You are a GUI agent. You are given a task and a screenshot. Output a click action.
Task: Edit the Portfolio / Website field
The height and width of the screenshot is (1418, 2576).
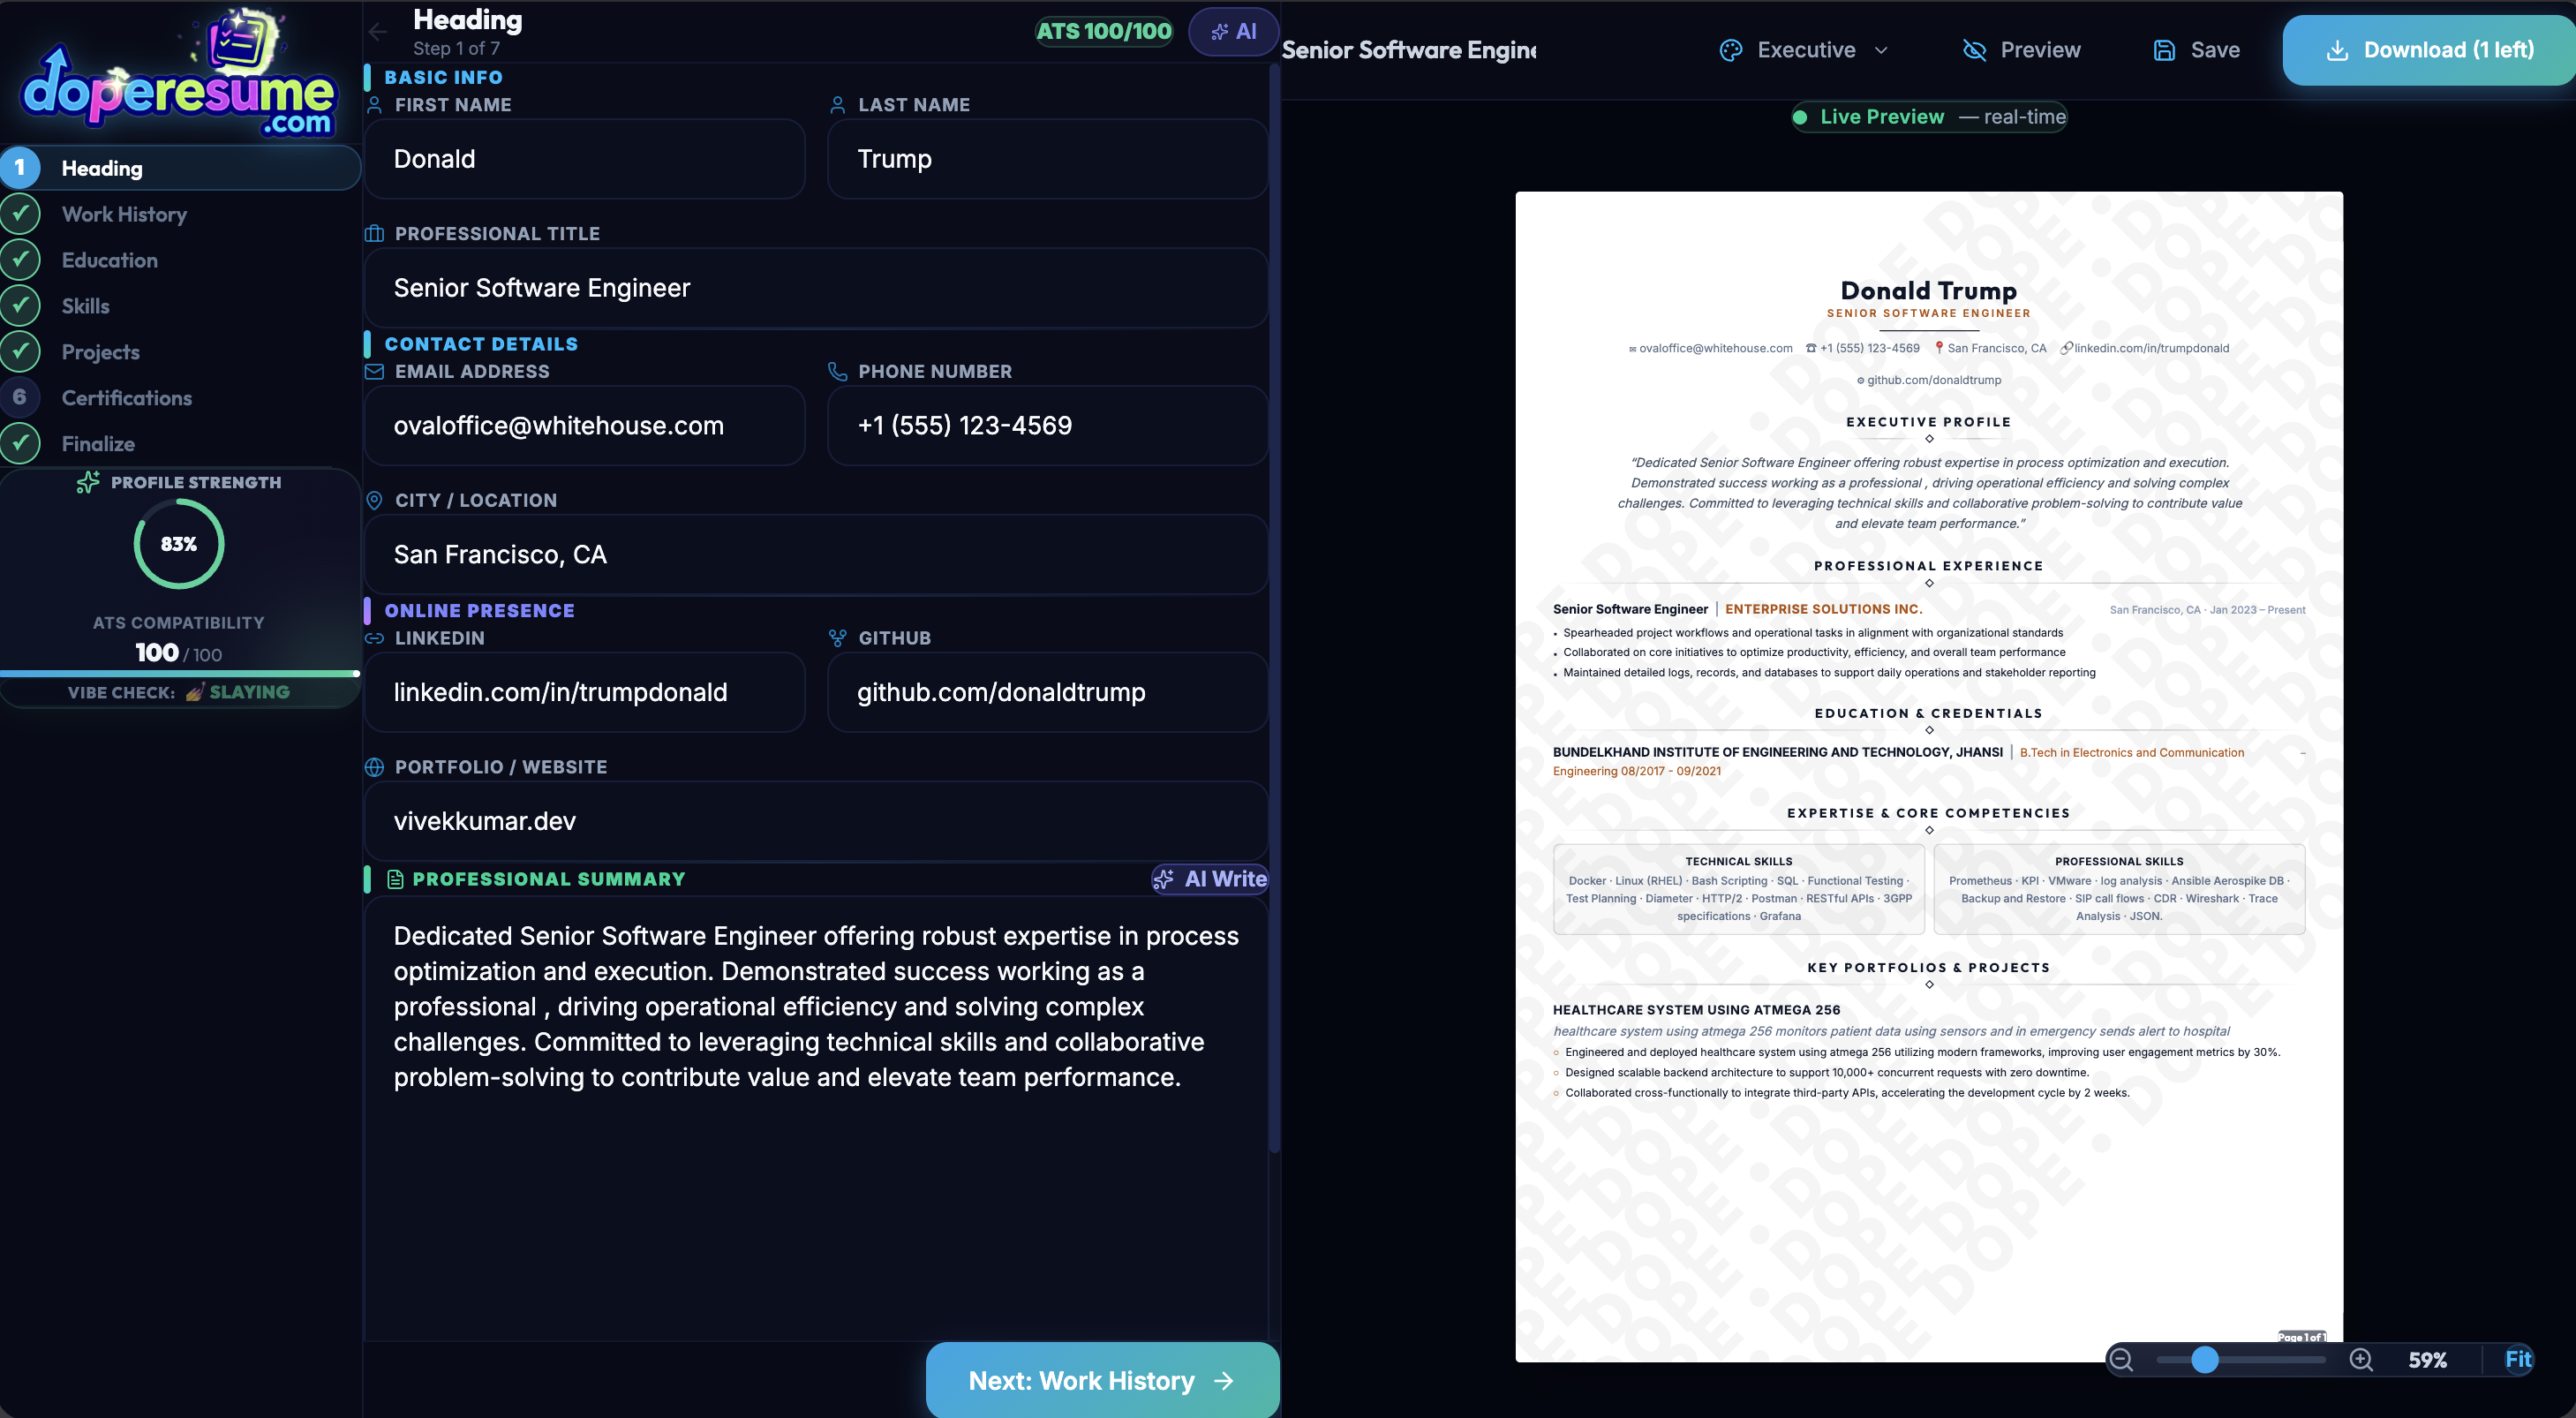816,821
